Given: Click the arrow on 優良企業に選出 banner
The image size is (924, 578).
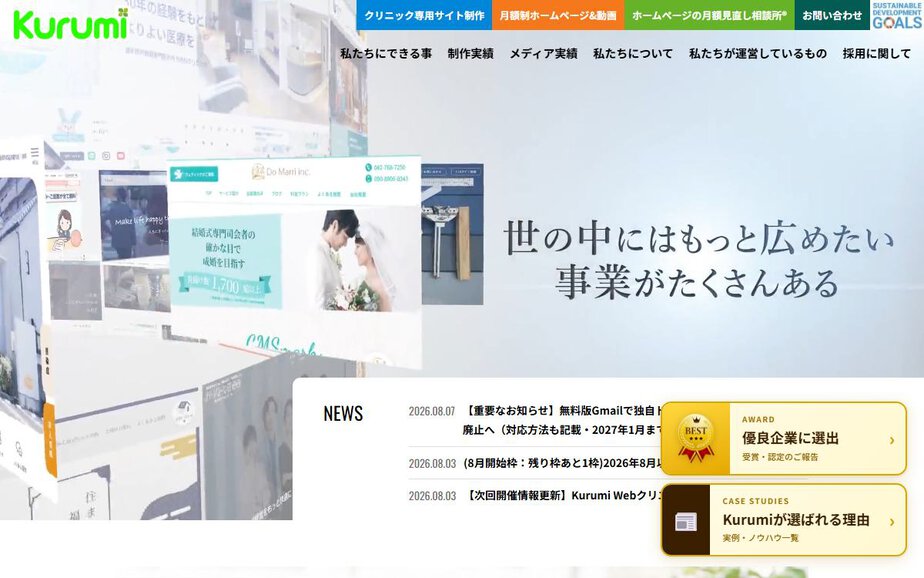Looking at the screenshot, I should tap(892, 440).
